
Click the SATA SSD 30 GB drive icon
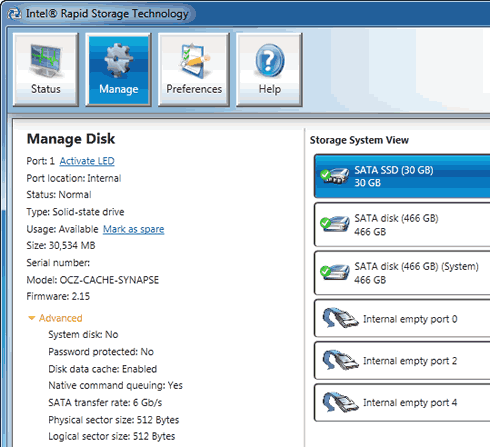click(334, 176)
